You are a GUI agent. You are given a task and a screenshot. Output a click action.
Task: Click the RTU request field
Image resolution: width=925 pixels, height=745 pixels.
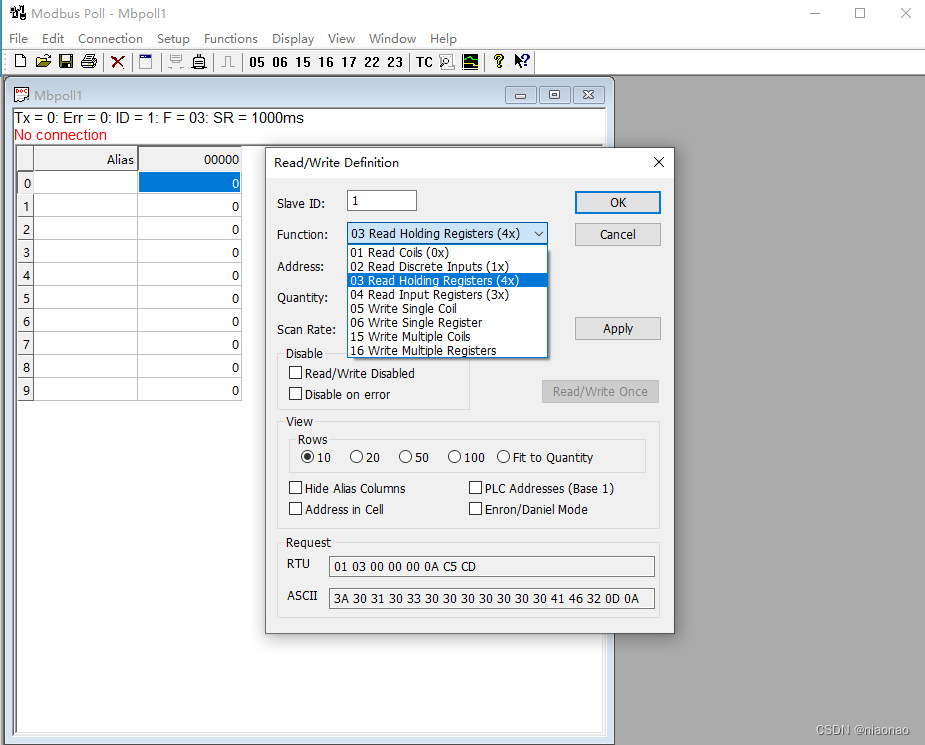[x=491, y=566]
